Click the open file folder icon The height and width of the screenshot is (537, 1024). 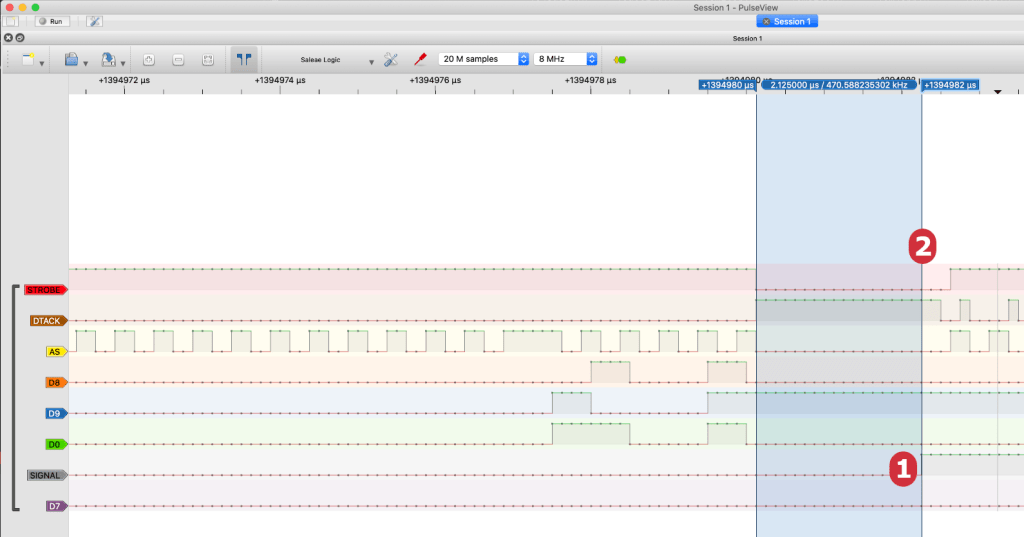(71, 60)
